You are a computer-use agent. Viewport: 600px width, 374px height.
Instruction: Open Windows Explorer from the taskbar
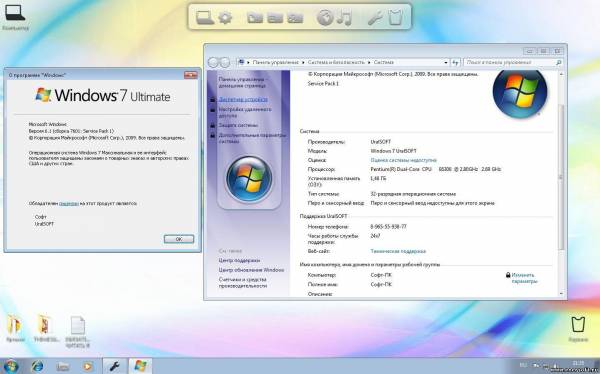[63, 367]
